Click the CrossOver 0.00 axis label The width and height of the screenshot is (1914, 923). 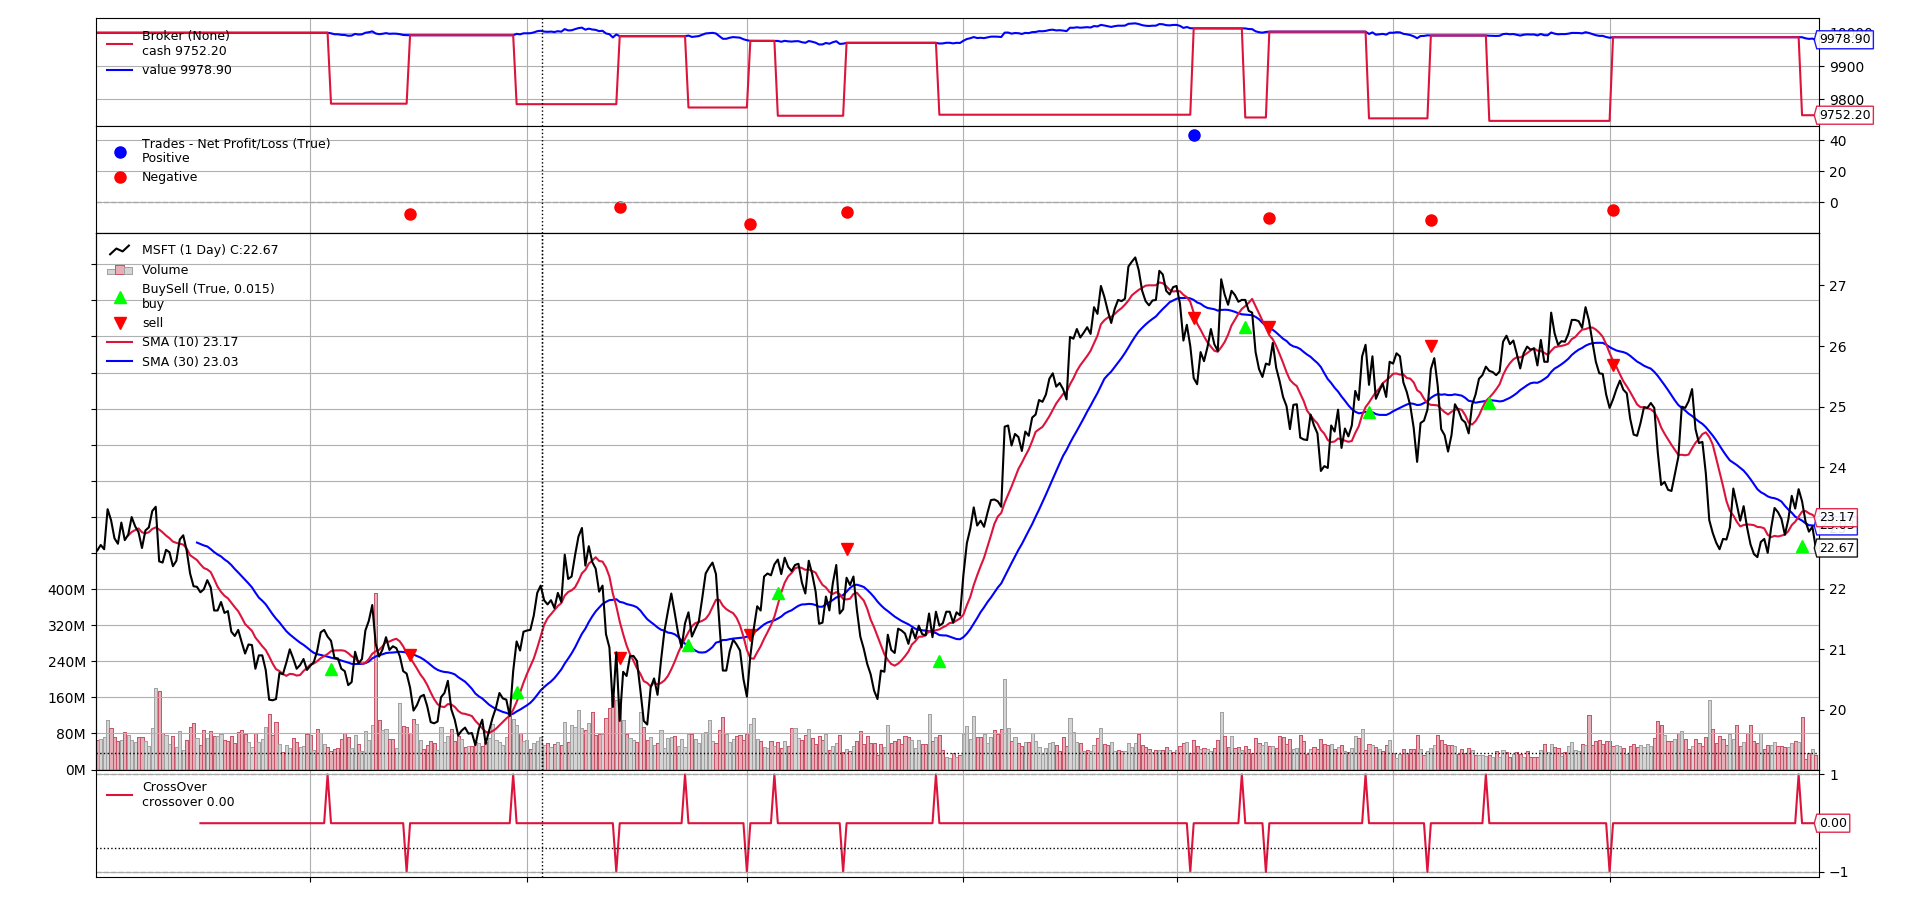click(1833, 823)
